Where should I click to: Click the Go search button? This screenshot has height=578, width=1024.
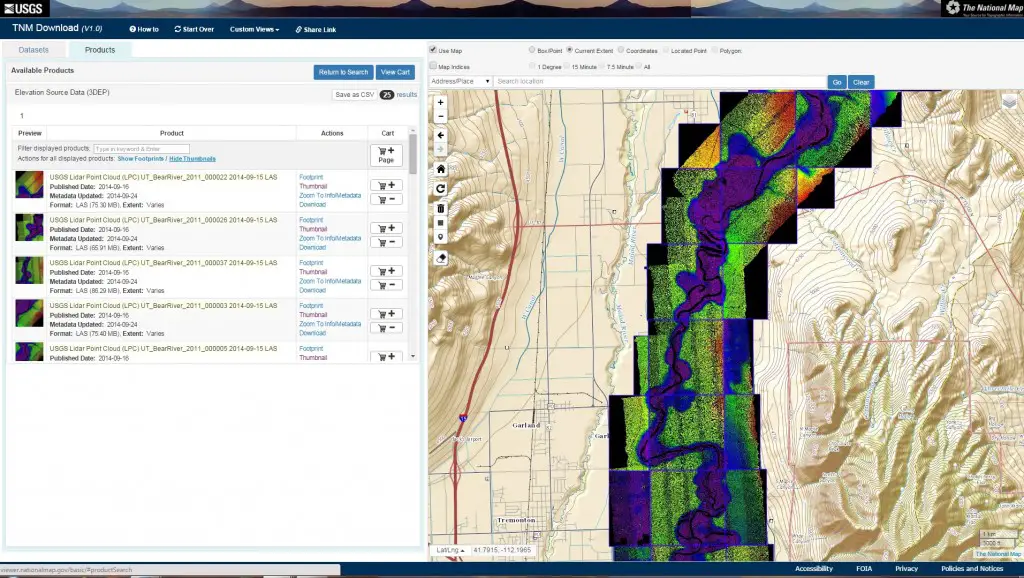pyautogui.click(x=837, y=82)
